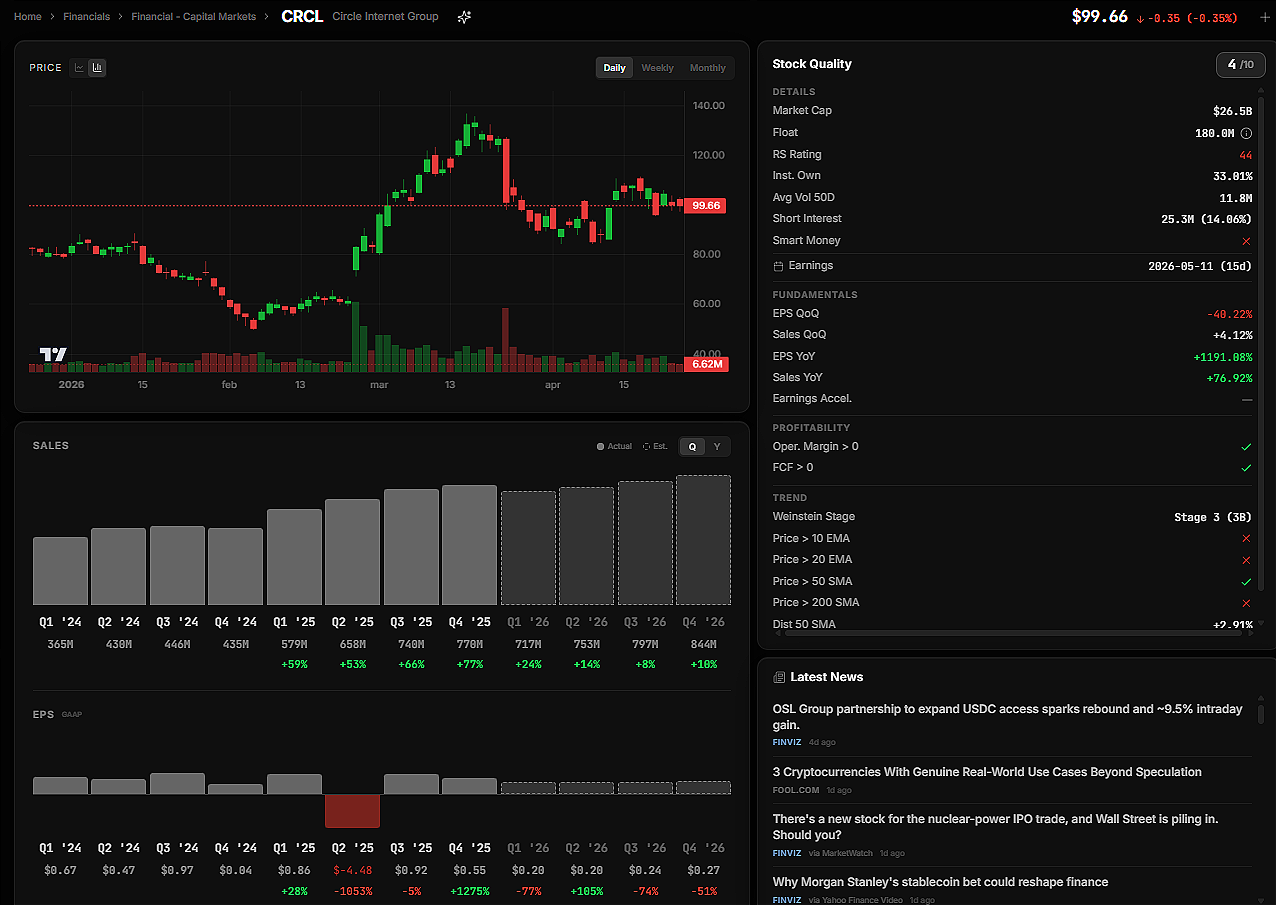Click the 4/10 stock quality score badge
Screen dimensions: 1276x905
(x=1239, y=65)
